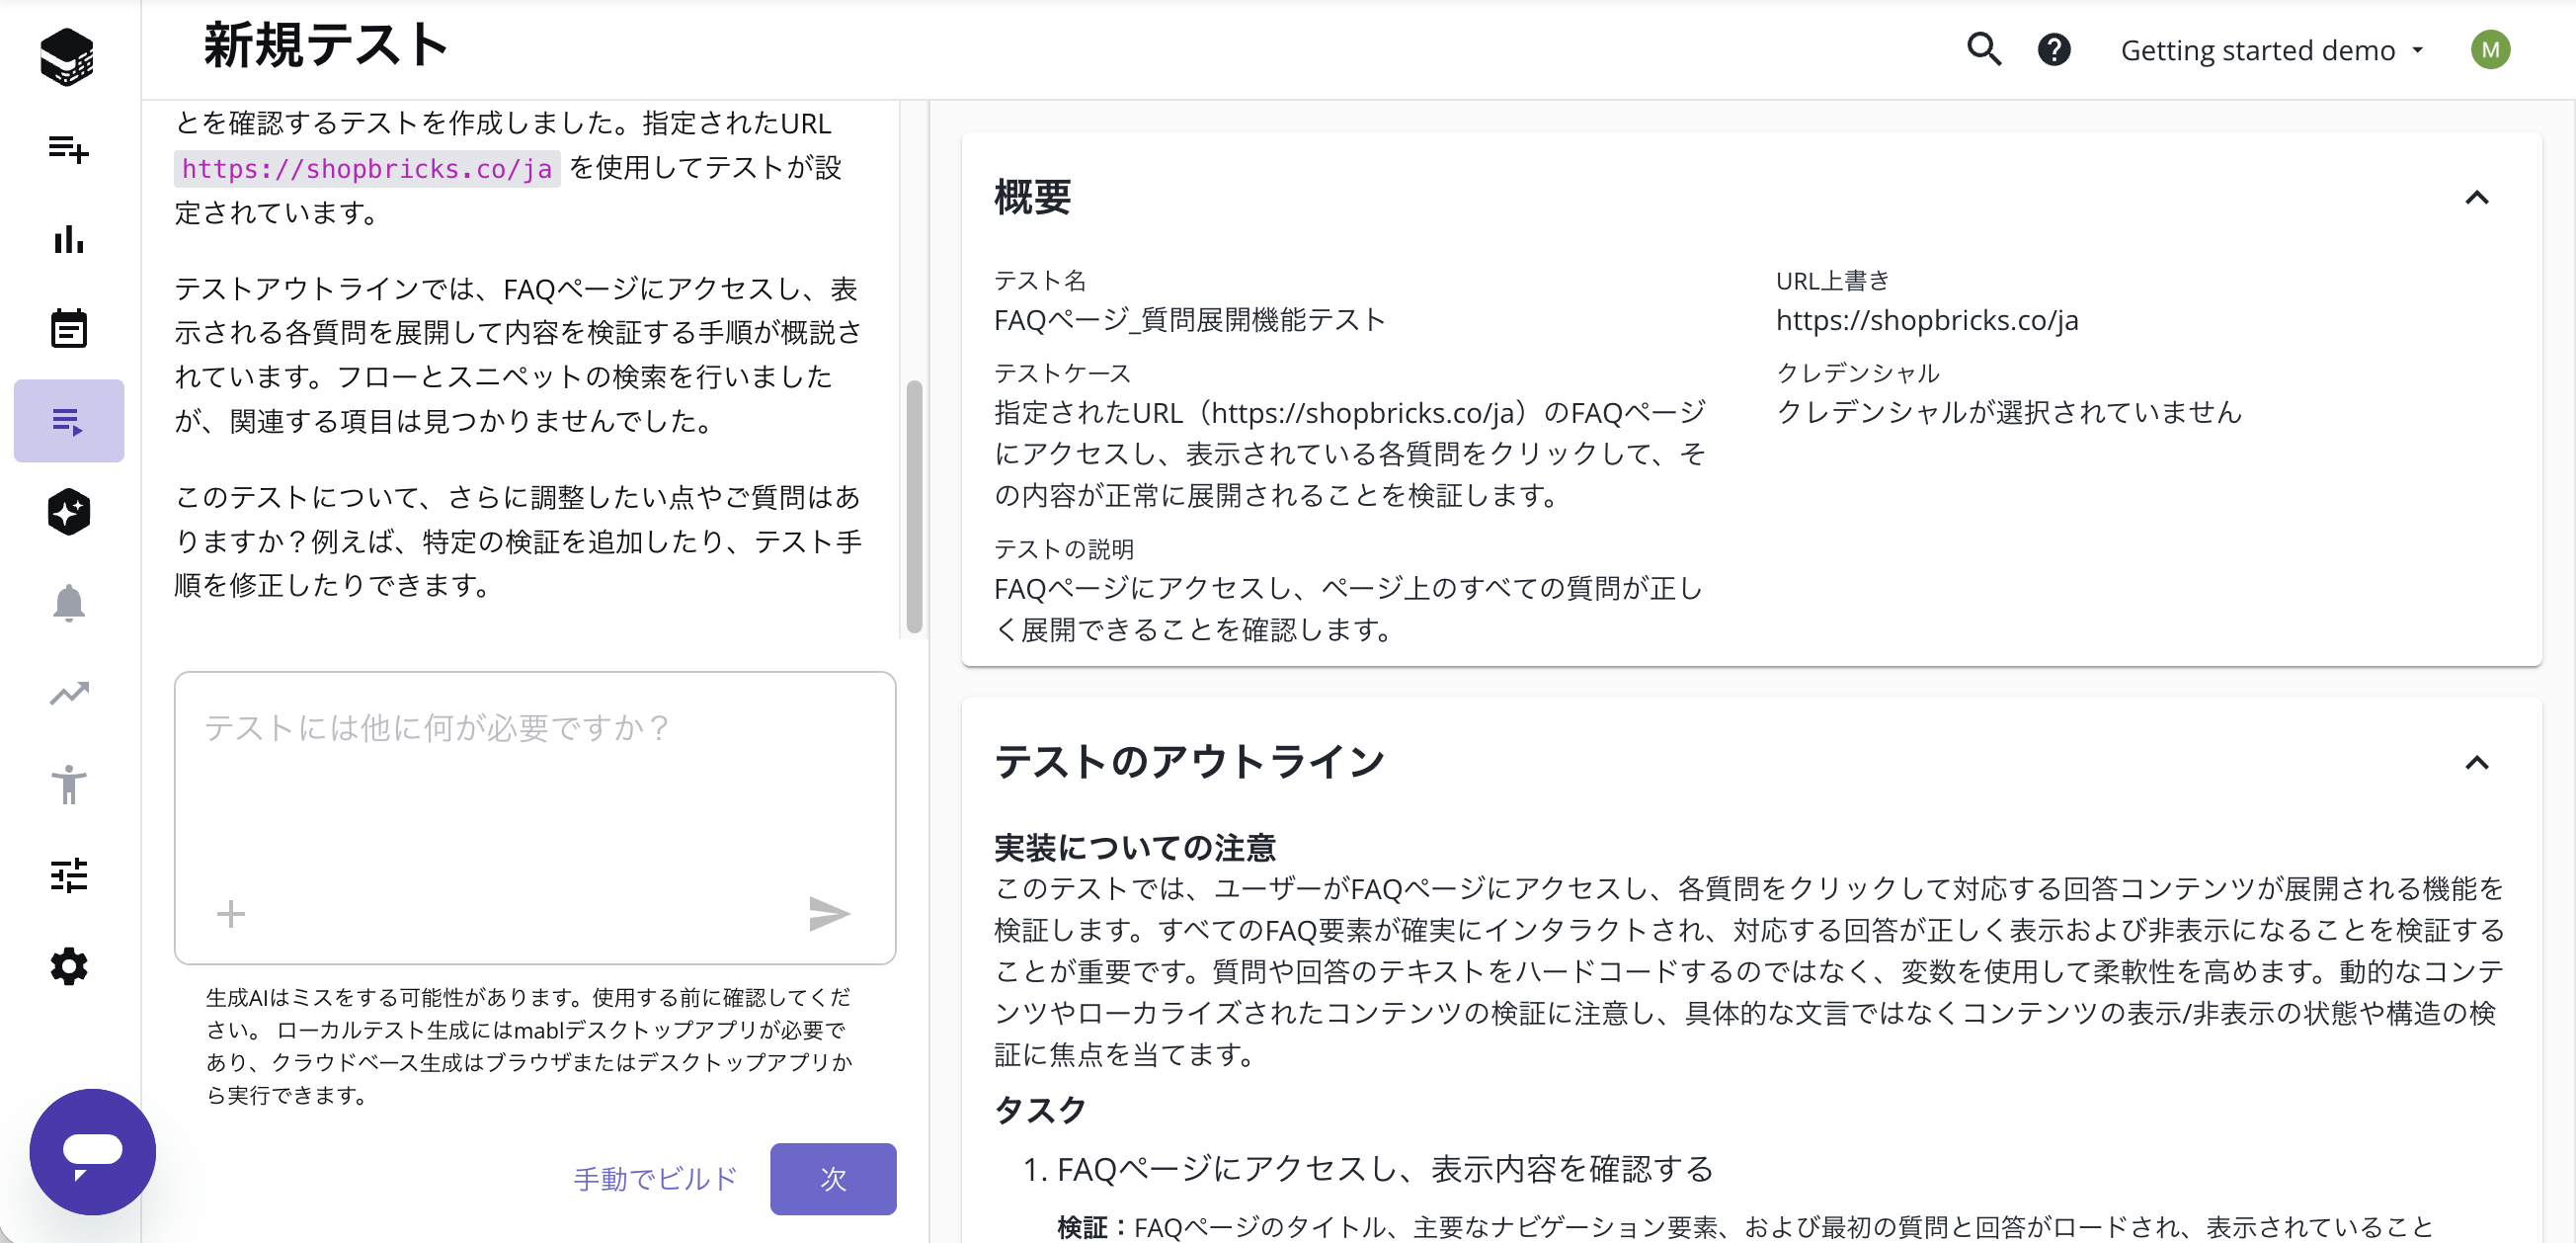Open the settings gear icon
2576x1243 pixels.
click(68, 966)
